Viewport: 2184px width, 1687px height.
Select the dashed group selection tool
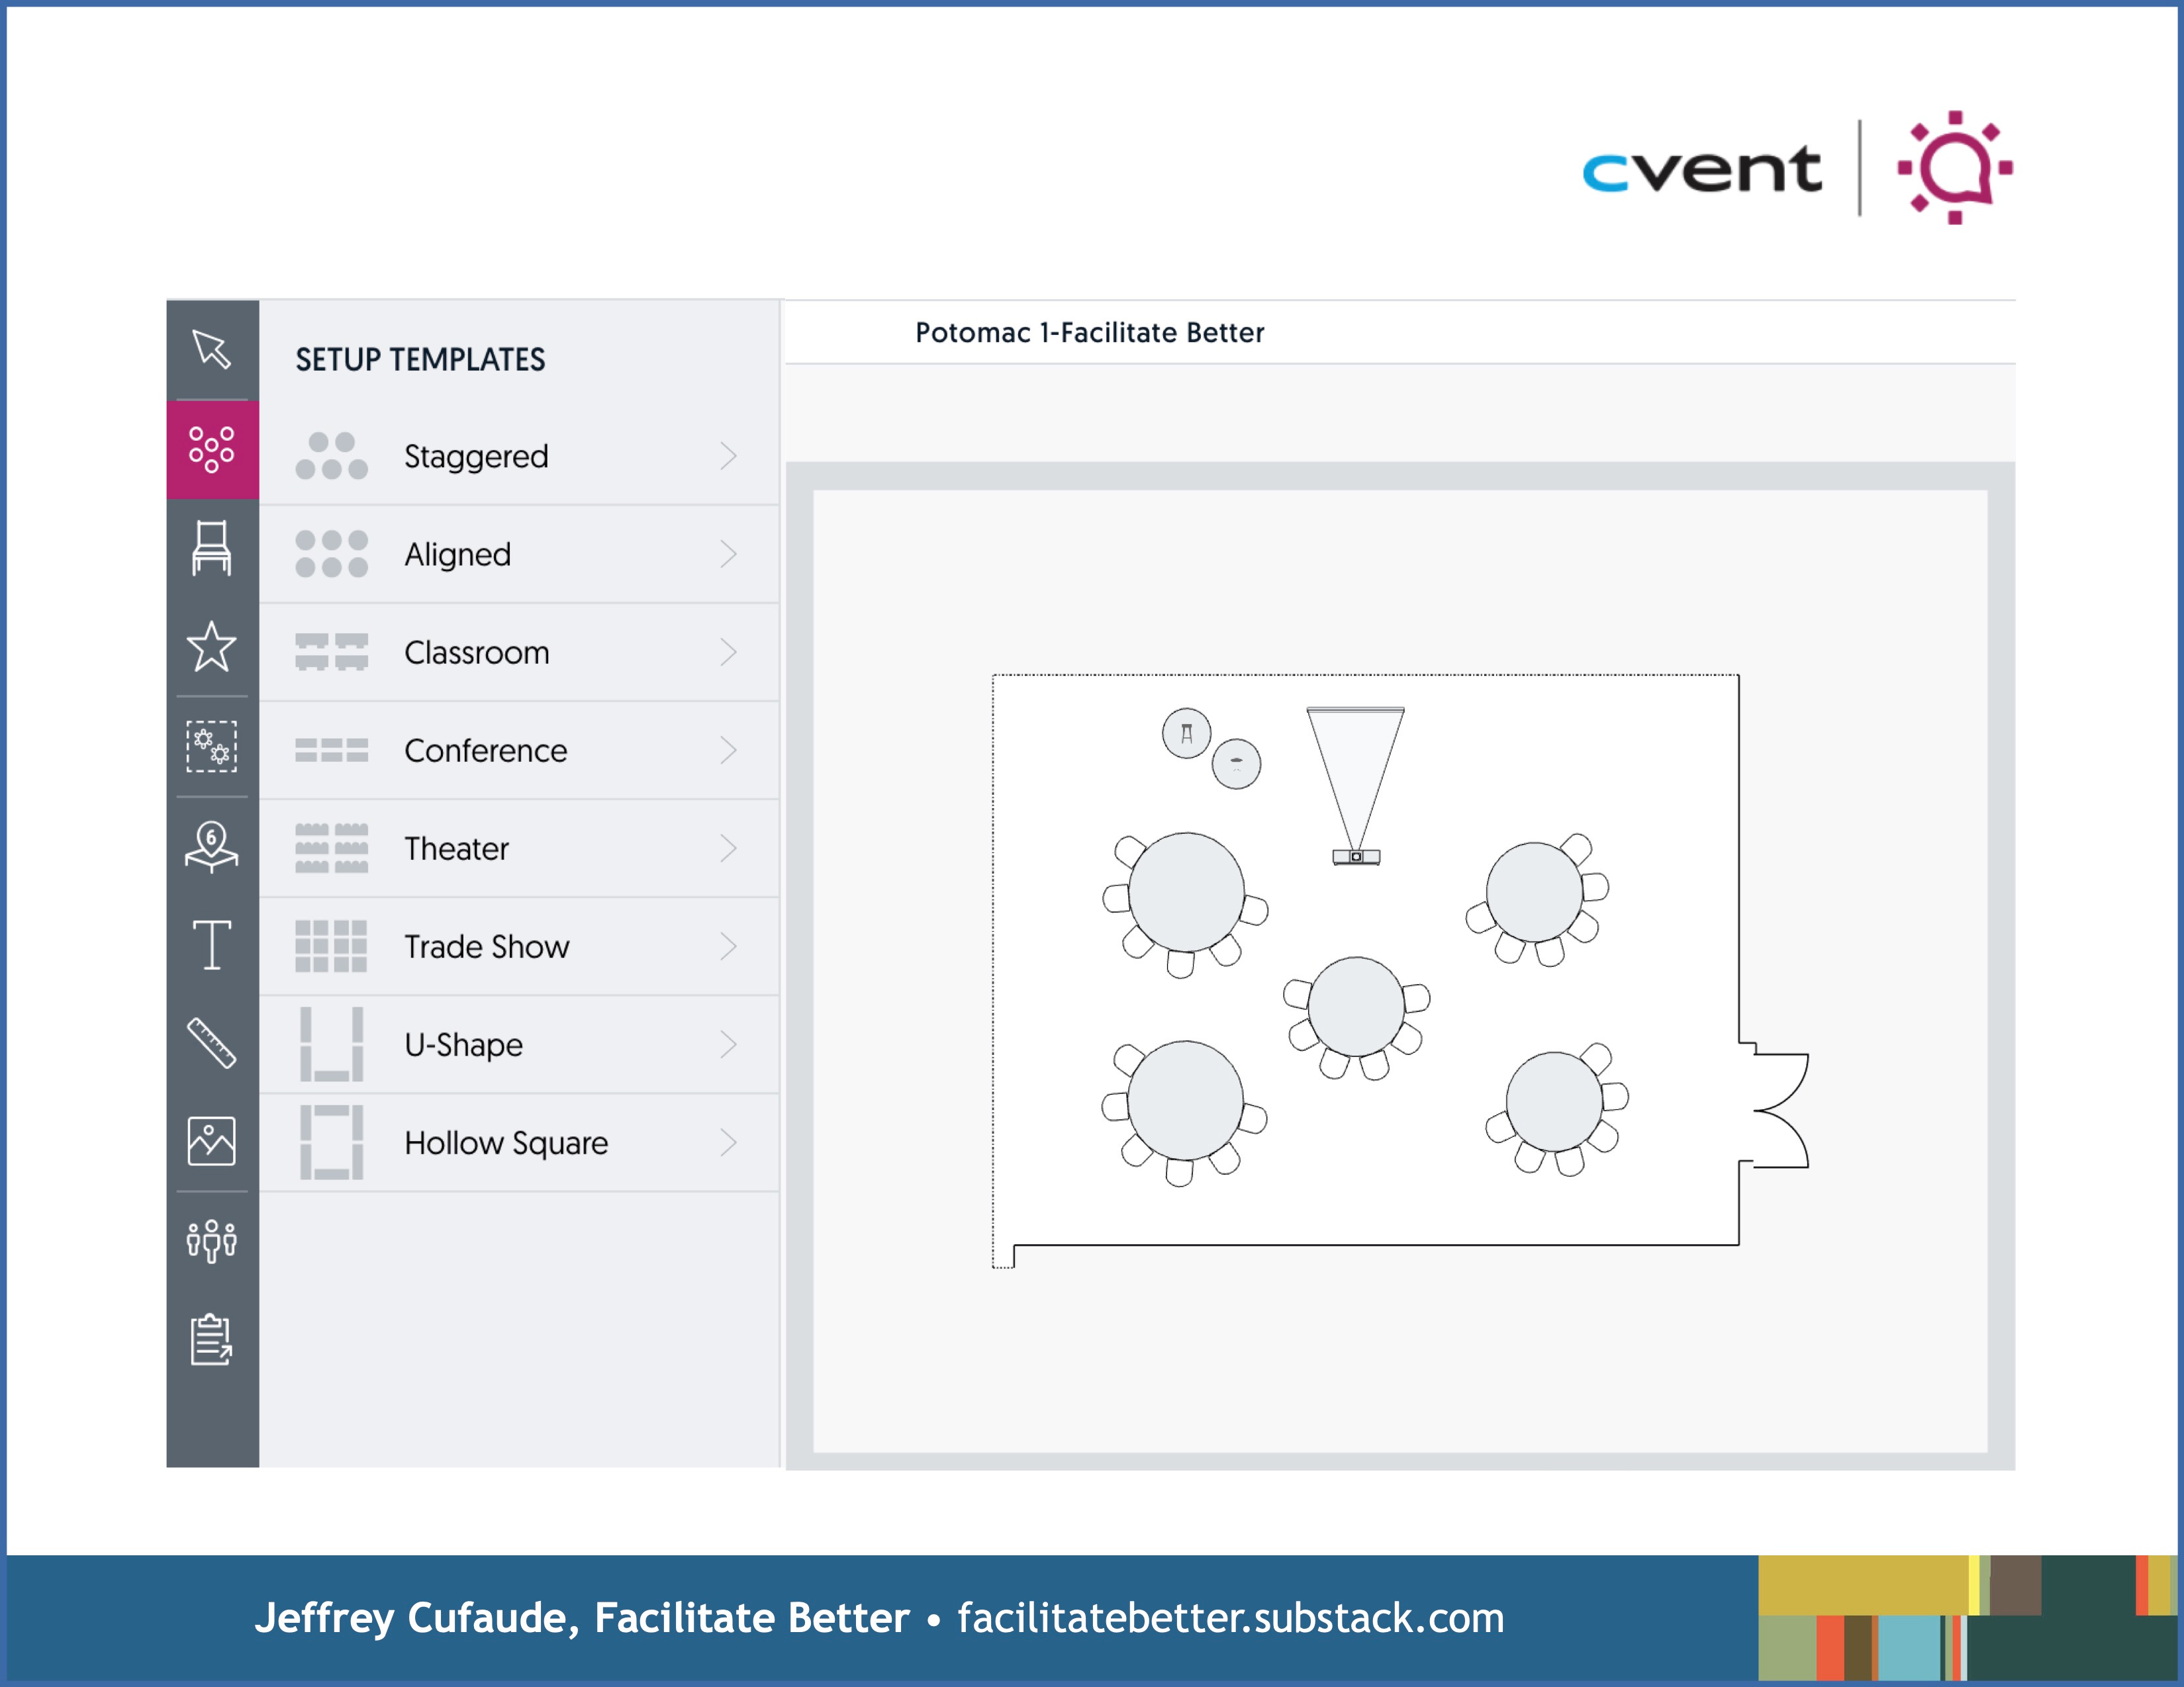211,746
